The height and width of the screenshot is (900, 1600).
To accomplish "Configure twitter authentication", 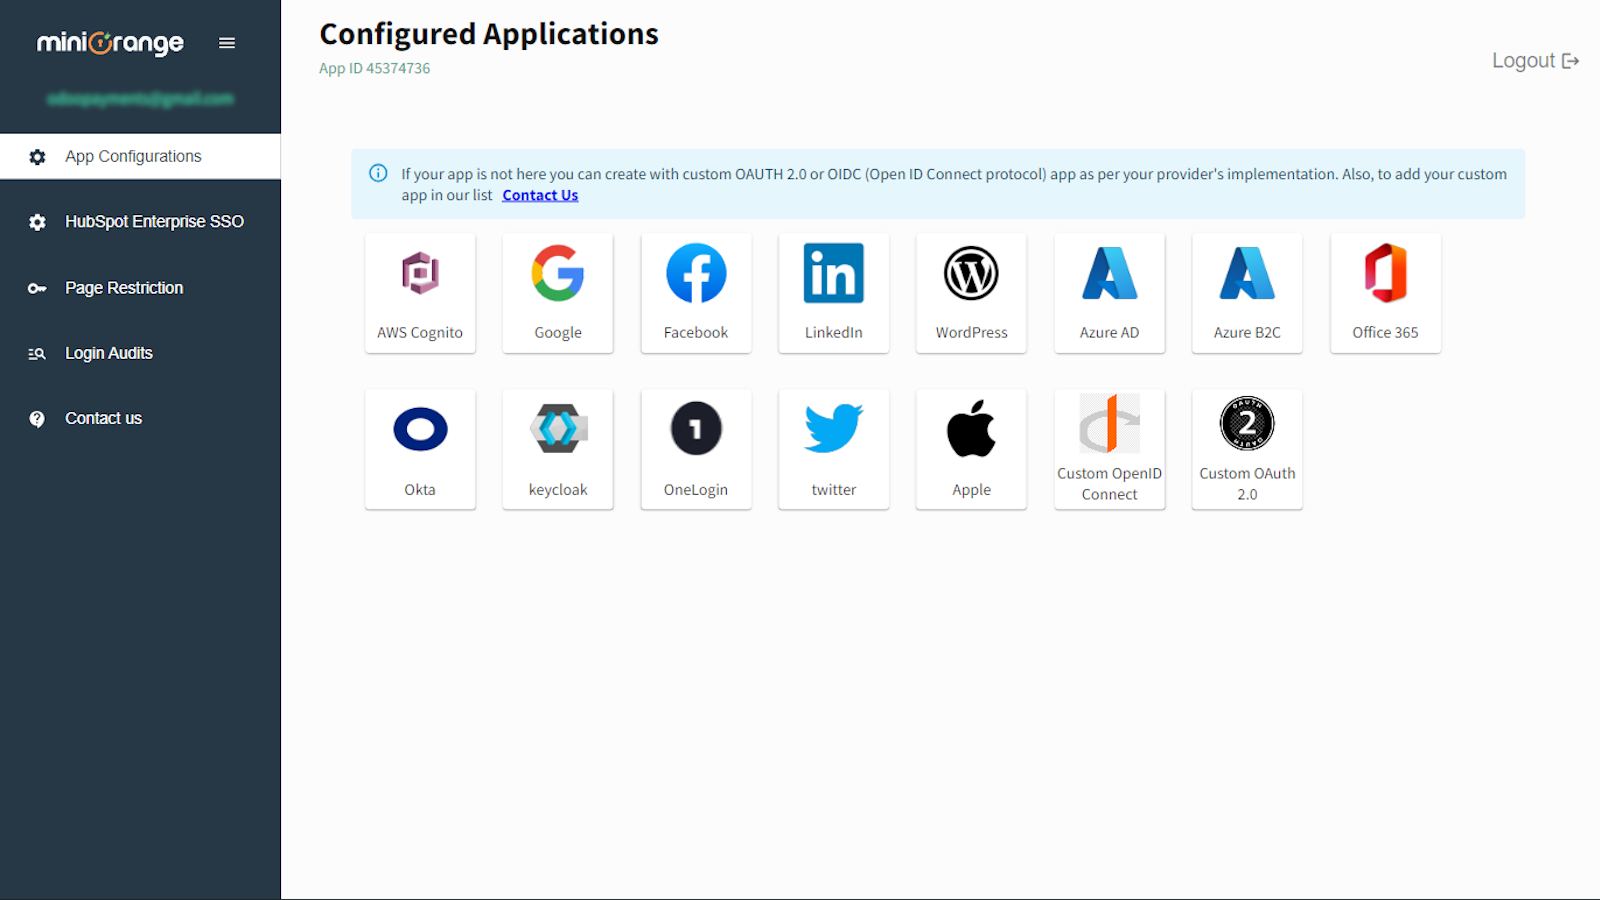I will coord(833,449).
